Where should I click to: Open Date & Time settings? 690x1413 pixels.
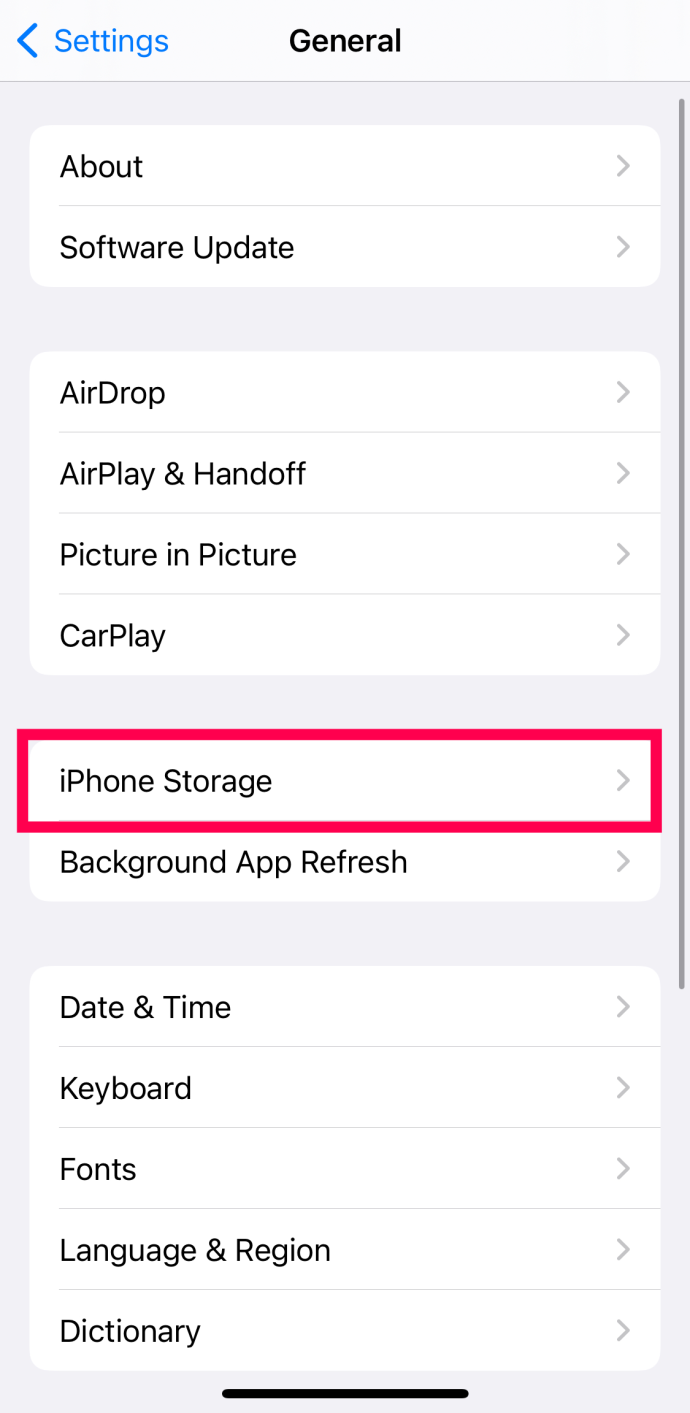[345, 1007]
